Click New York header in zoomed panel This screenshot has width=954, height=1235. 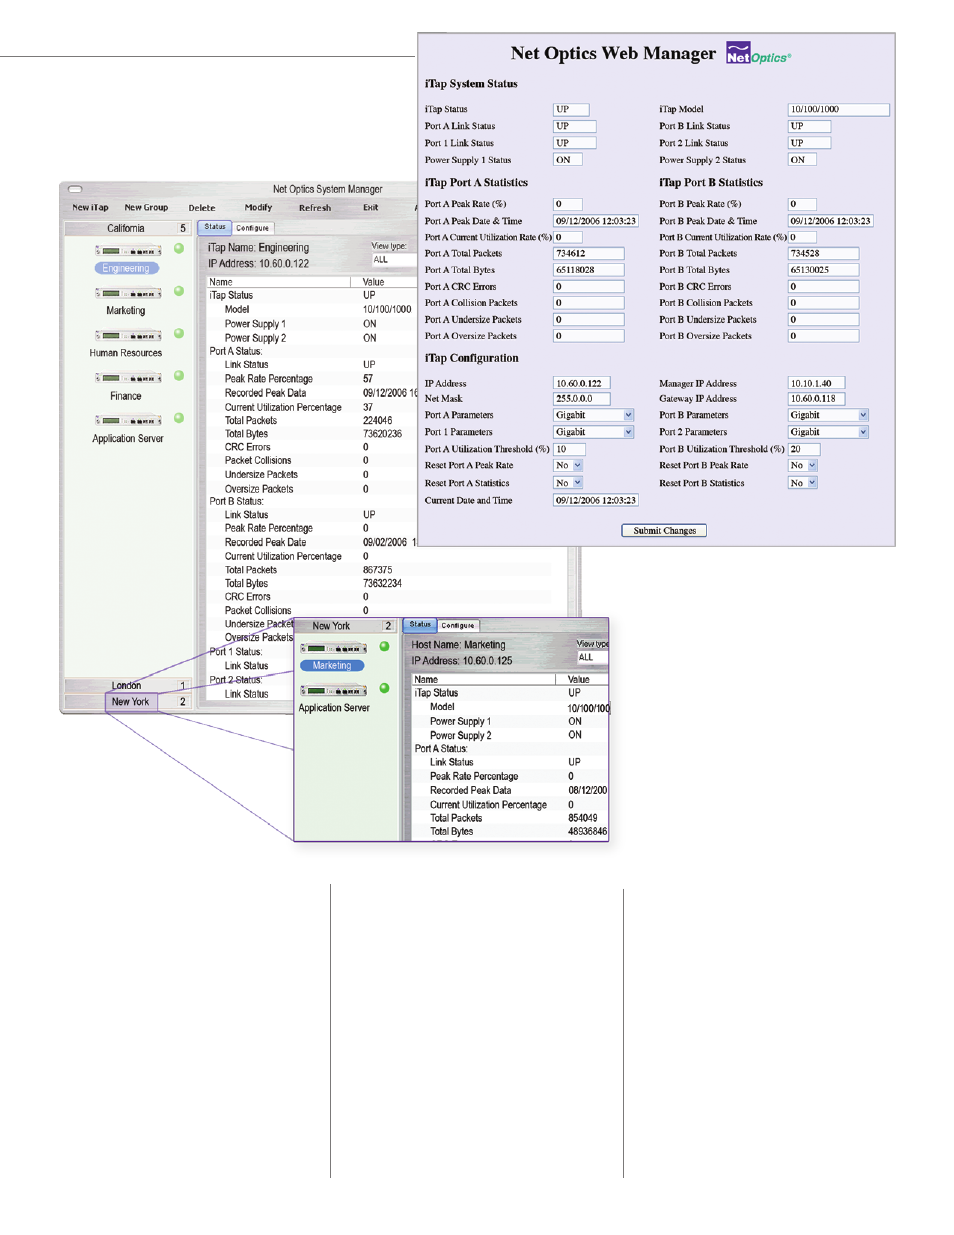[346, 626]
